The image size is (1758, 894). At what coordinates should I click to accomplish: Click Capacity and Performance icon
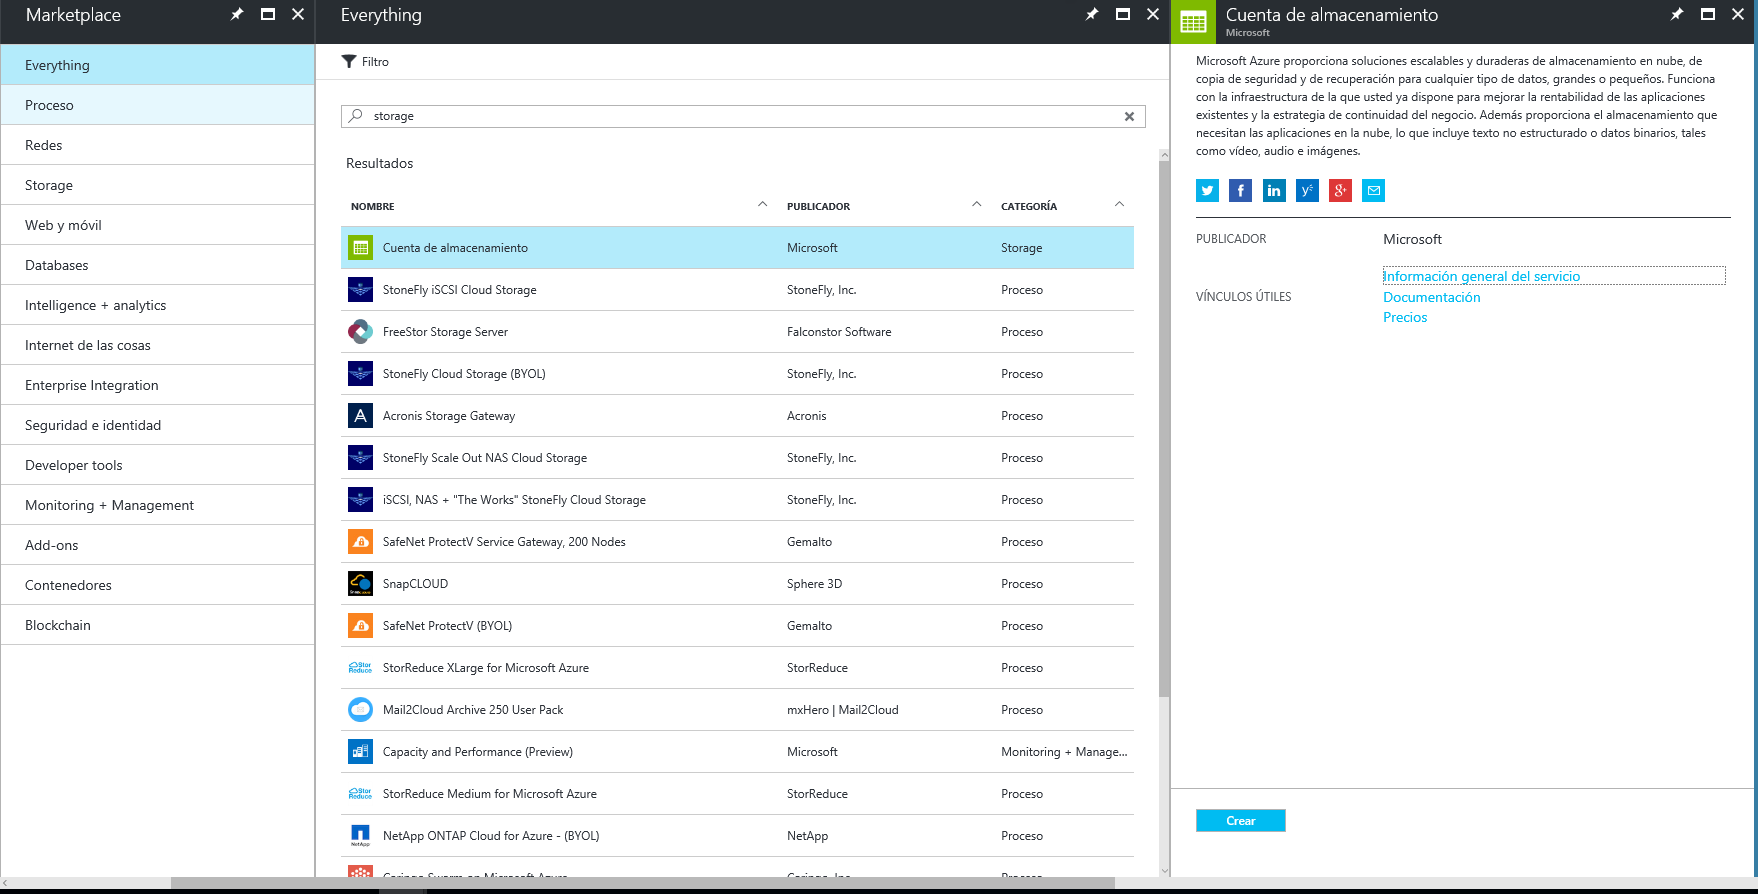pyautogui.click(x=360, y=752)
